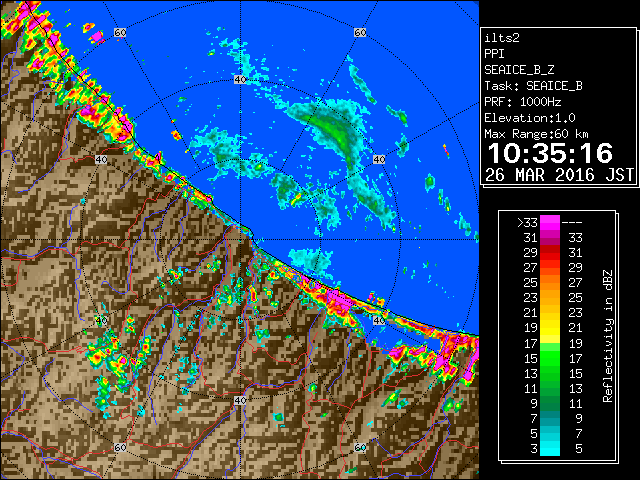The height and width of the screenshot is (480, 640).
Task: Click the radar site name 'ilts2'
Action: (502, 38)
